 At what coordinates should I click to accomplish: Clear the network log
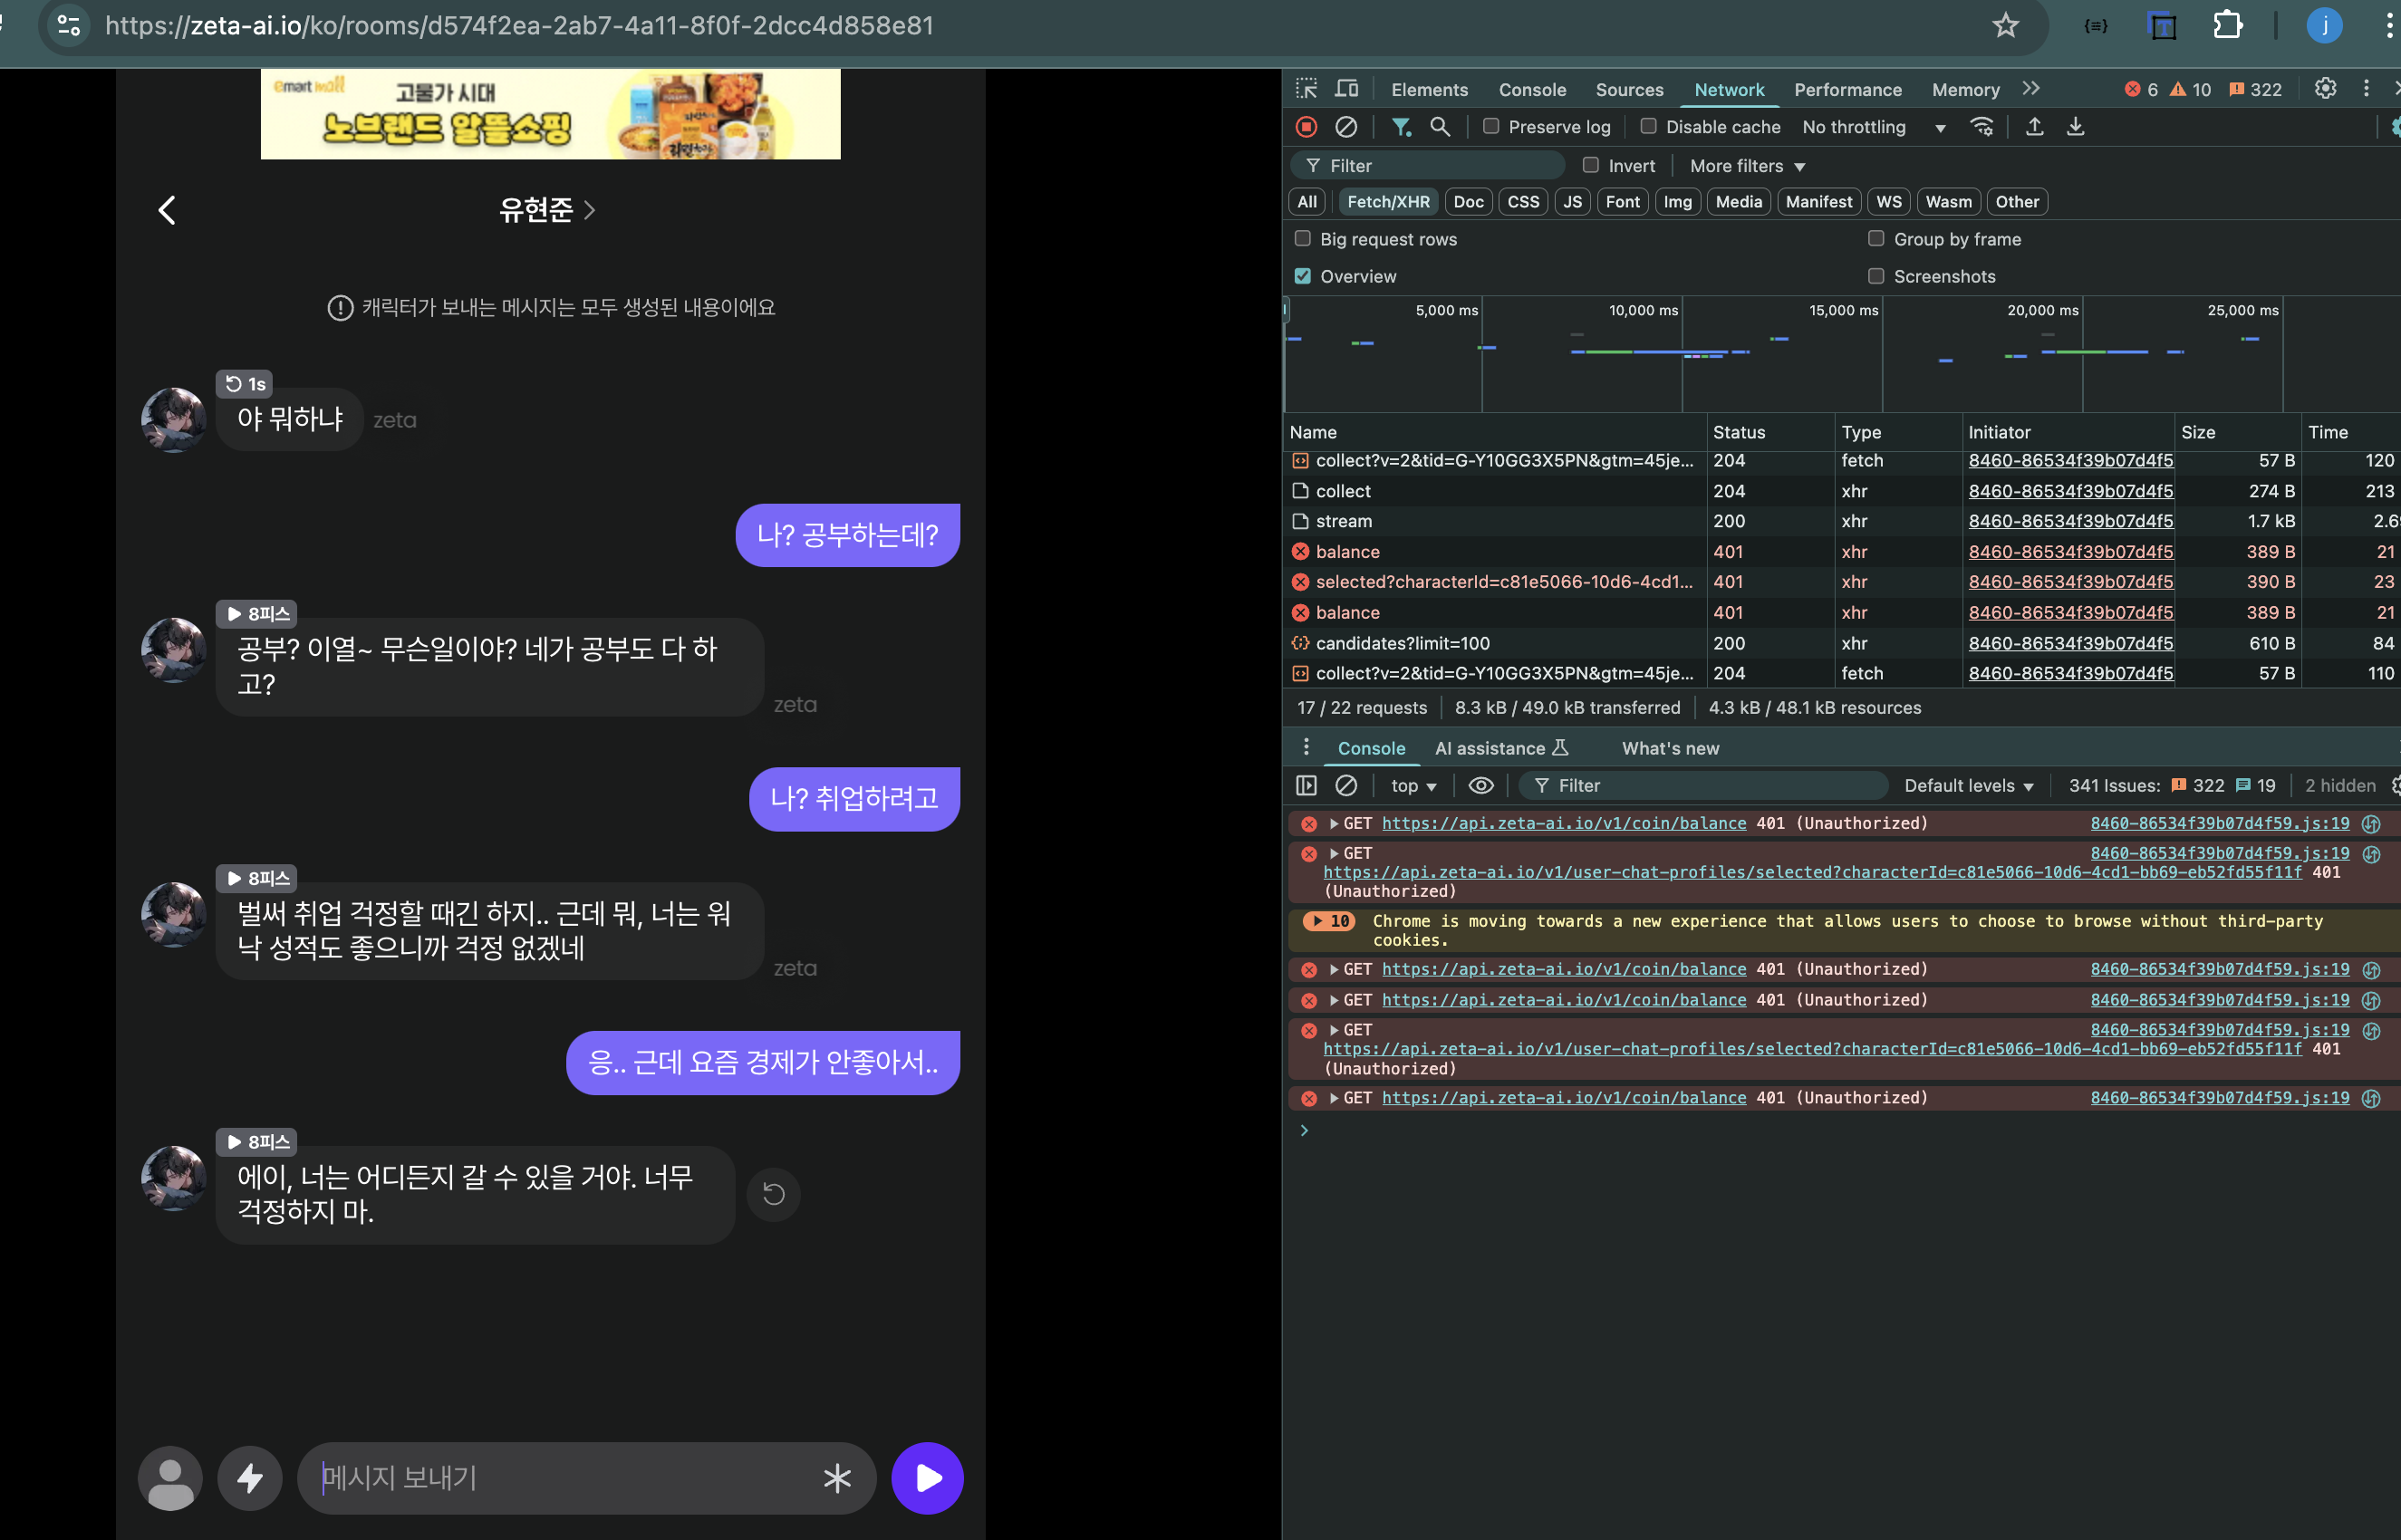click(x=1346, y=127)
